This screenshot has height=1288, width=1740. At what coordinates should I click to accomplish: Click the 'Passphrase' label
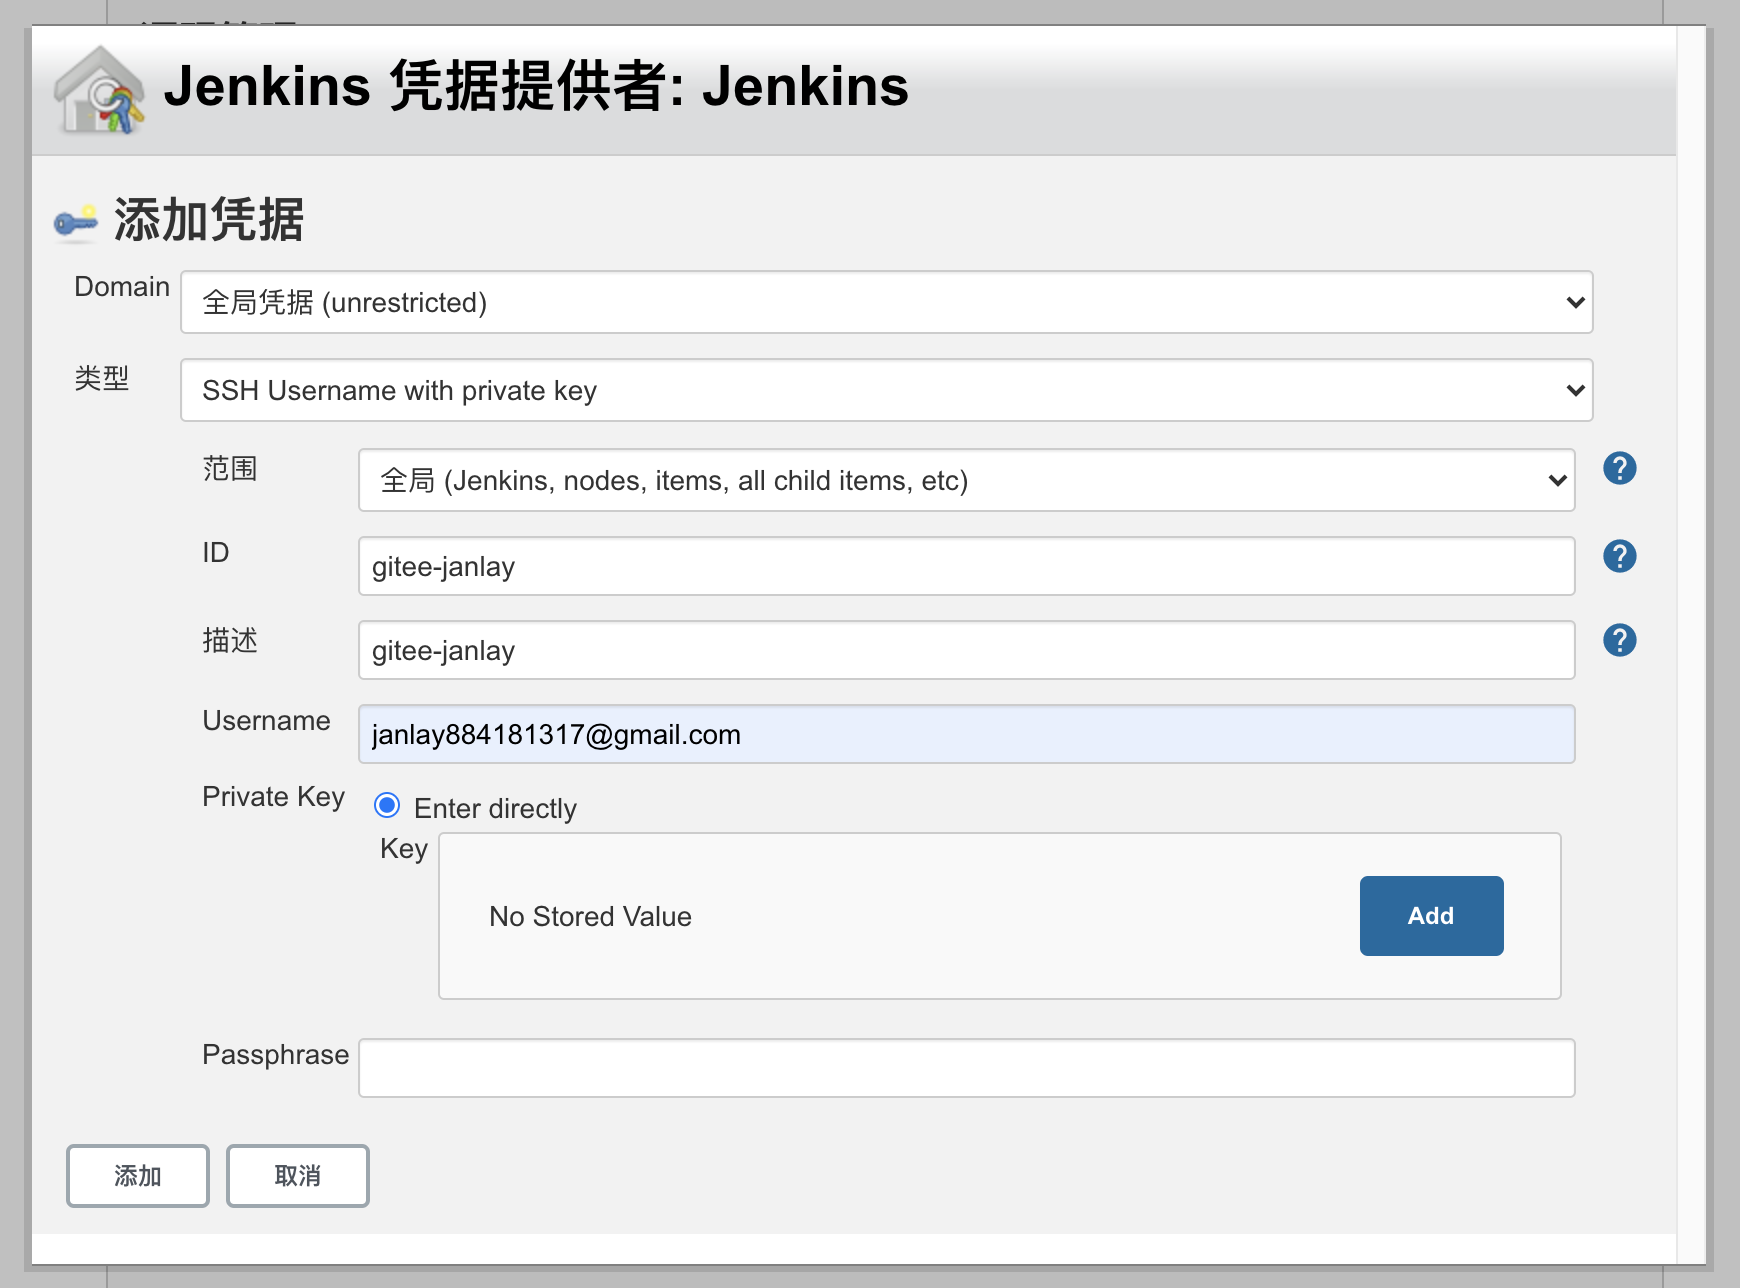[x=275, y=1055]
